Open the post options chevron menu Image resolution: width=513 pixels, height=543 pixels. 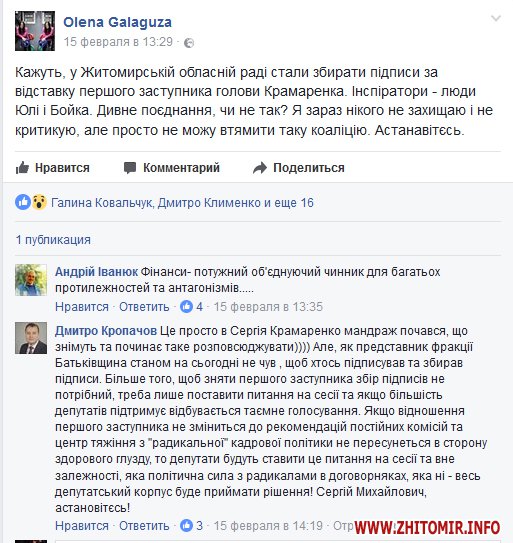point(496,18)
